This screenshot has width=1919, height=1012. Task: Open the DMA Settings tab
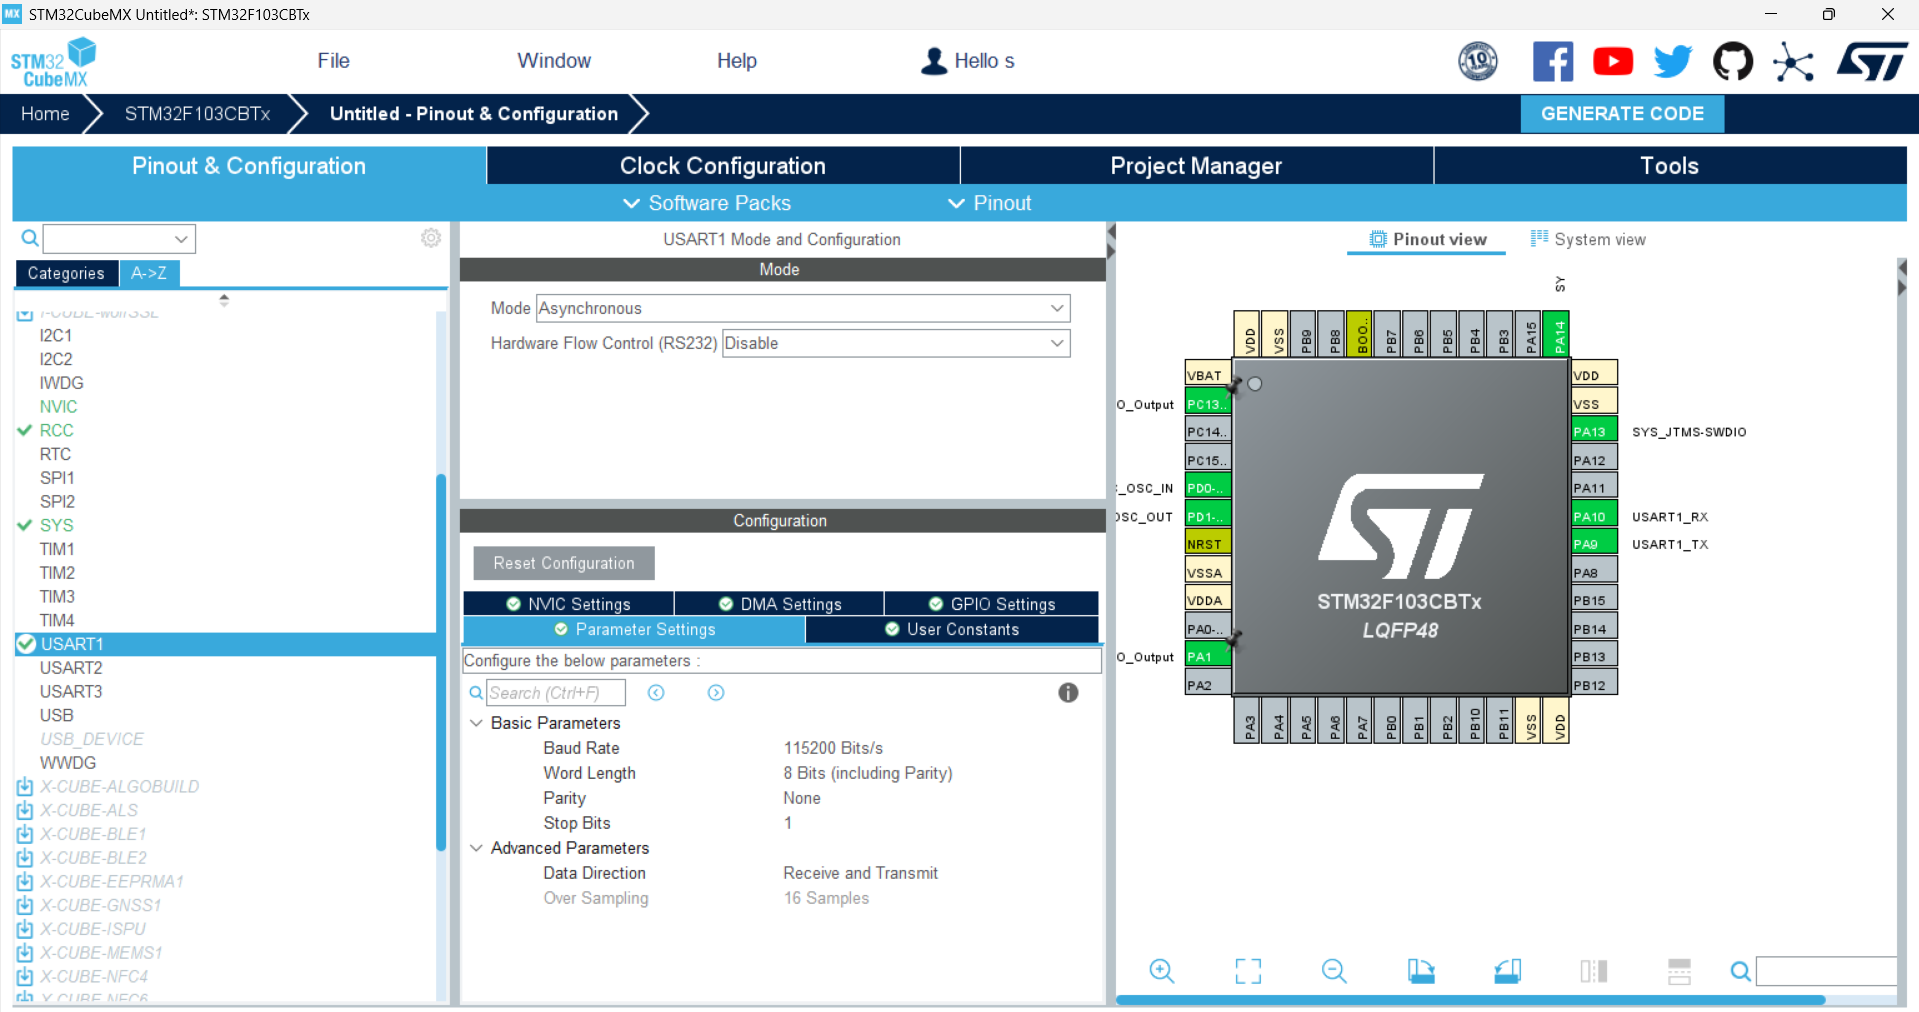(779, 604)
